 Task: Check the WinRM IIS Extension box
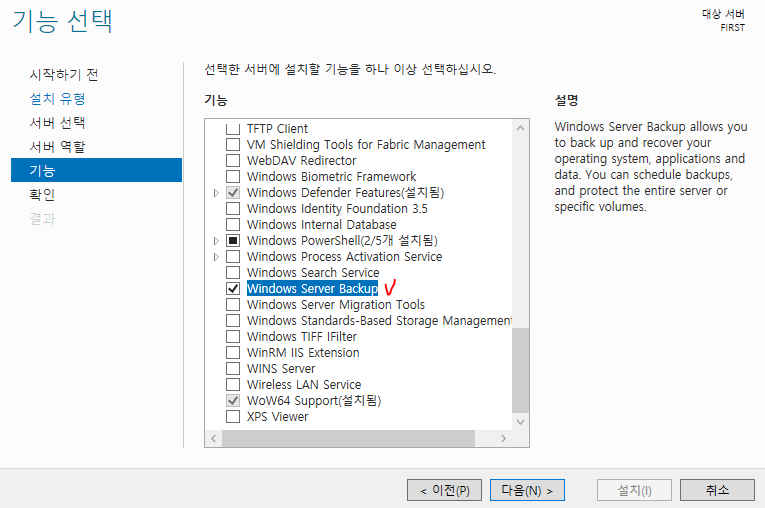[233, 352]
